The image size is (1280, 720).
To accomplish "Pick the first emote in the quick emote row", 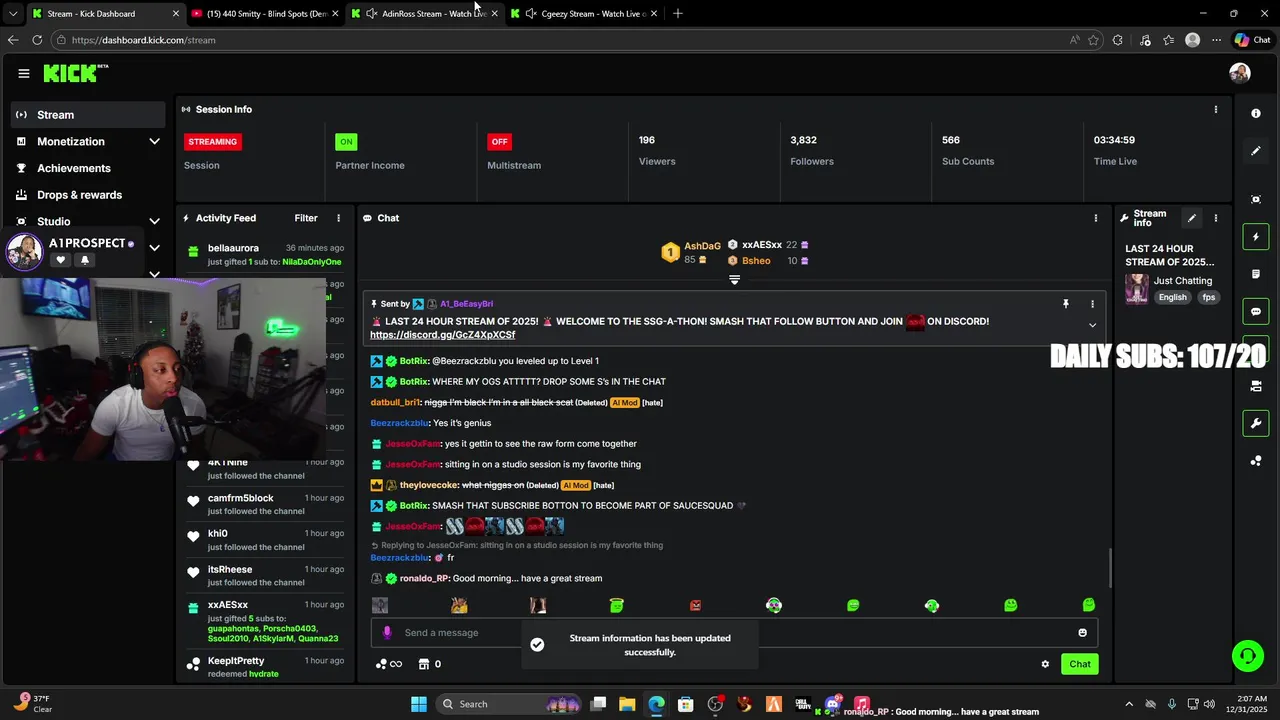I will click(x=380, y=605).
